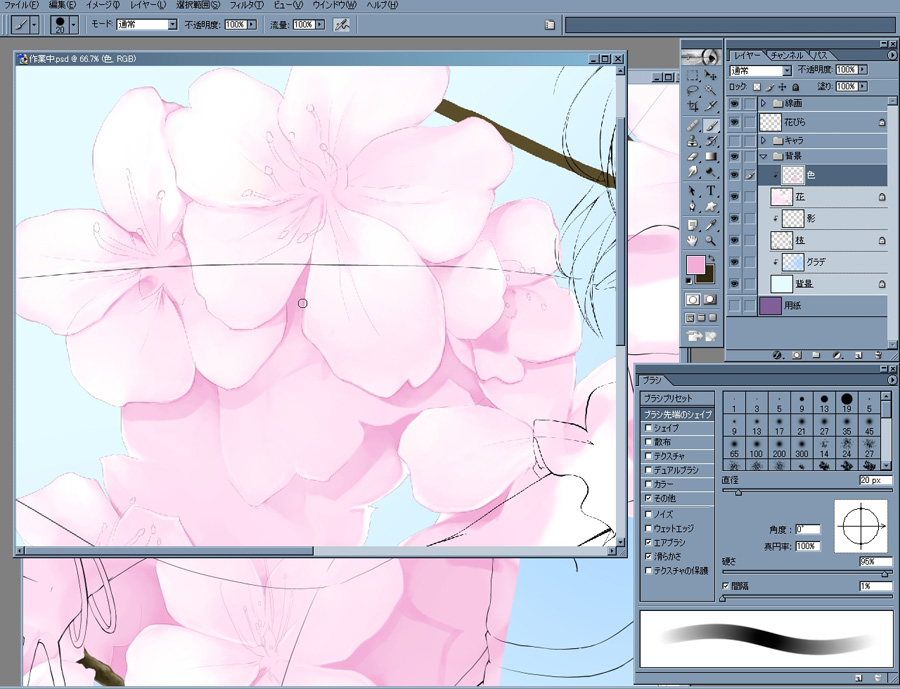Enable the ノイズ checkbox
This screenshot has height=689, width=900.
tap(649, 514)
